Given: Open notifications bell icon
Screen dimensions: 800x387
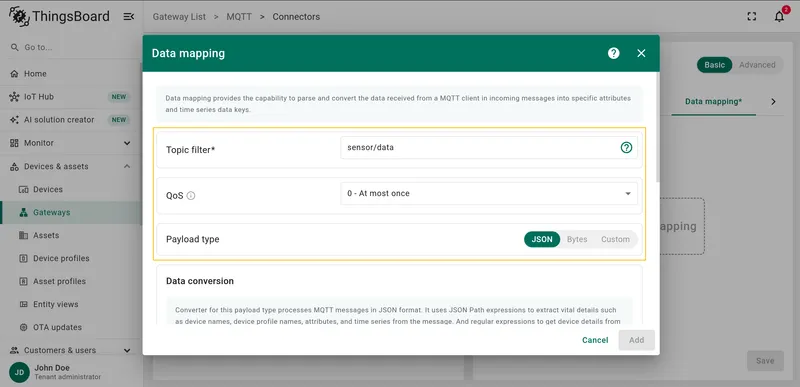Looking at the screenshot, I should 779,16.
